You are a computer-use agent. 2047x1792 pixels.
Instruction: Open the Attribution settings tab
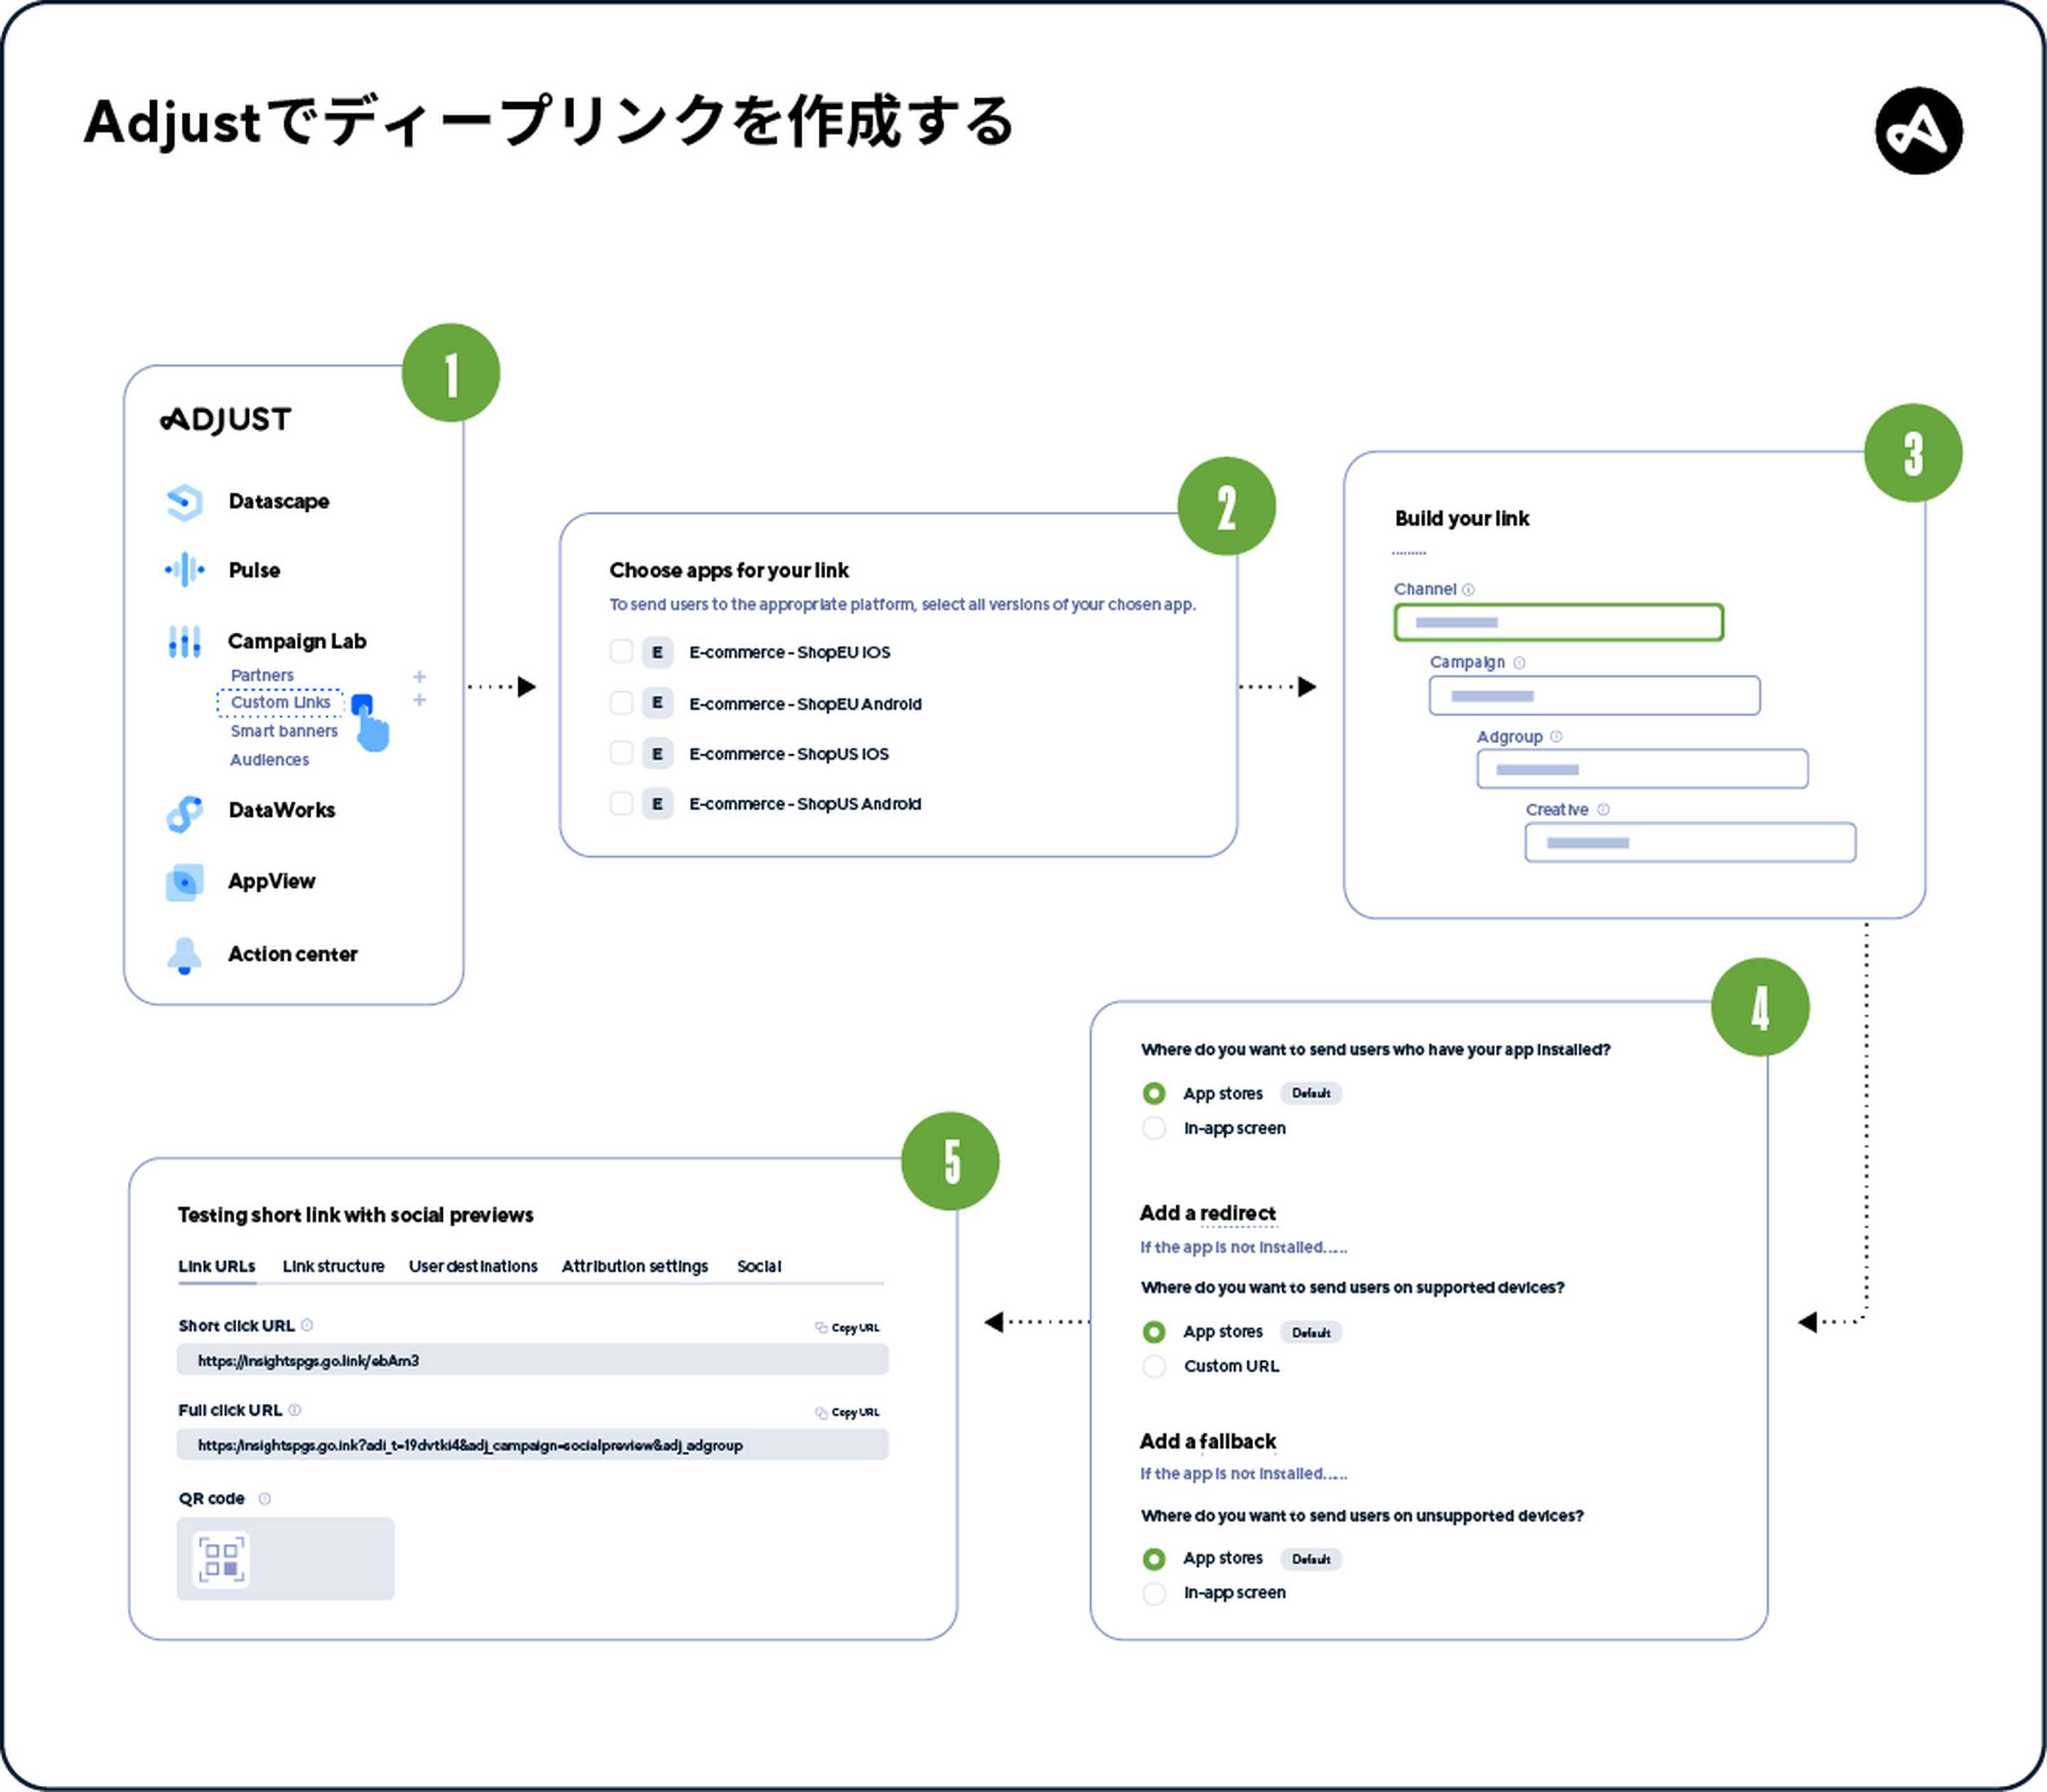click(x=635, y=1266)
